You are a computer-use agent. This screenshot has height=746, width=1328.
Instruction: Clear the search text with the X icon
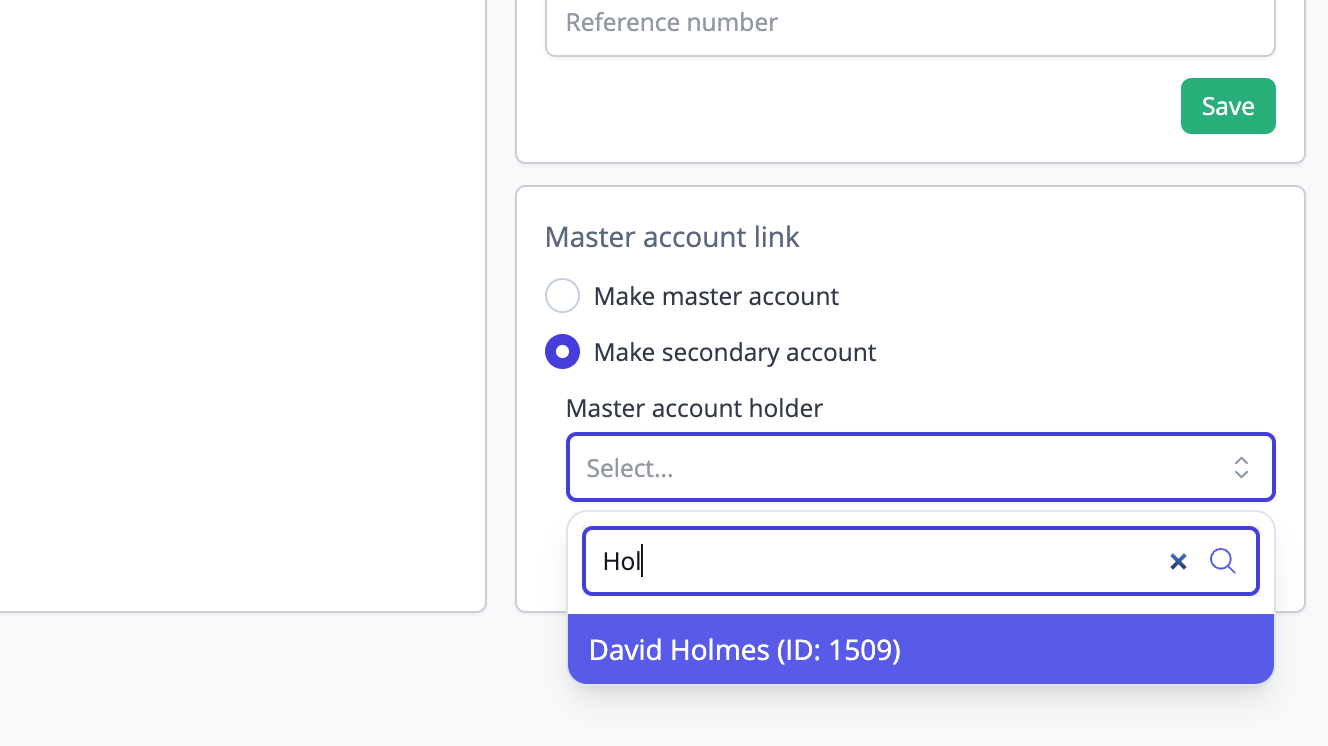(1178, 562)
